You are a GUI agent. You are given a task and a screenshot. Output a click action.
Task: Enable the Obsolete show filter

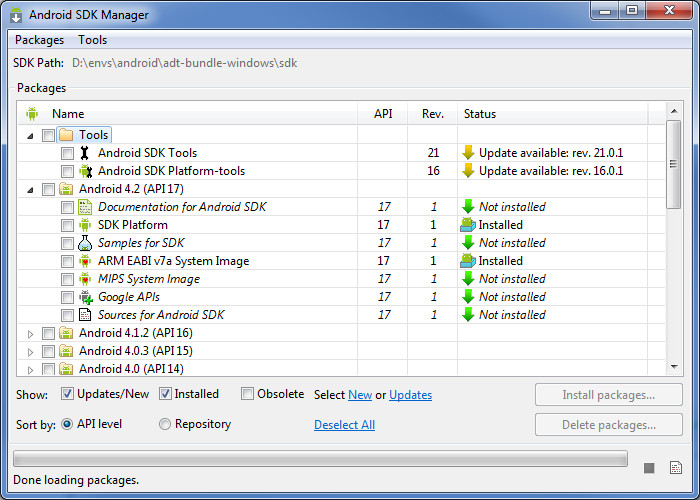coord(247,394)
